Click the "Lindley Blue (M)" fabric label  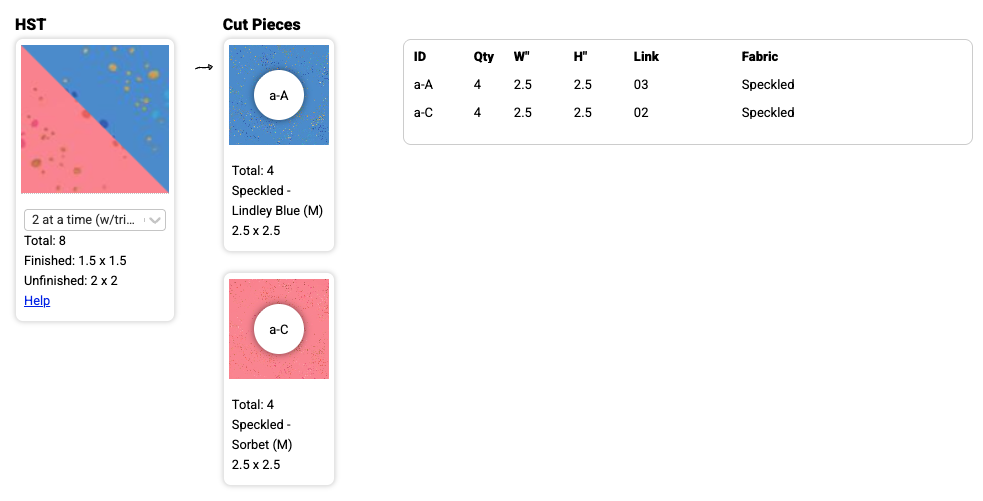[277, 210]
